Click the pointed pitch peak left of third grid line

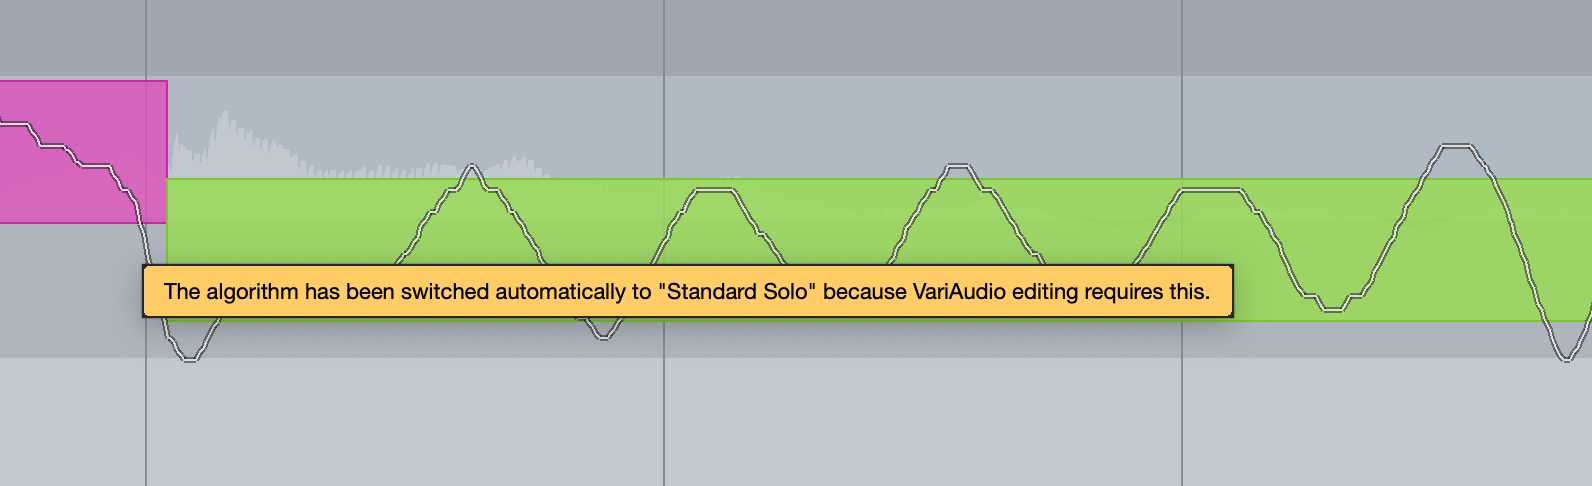(958, 165)
